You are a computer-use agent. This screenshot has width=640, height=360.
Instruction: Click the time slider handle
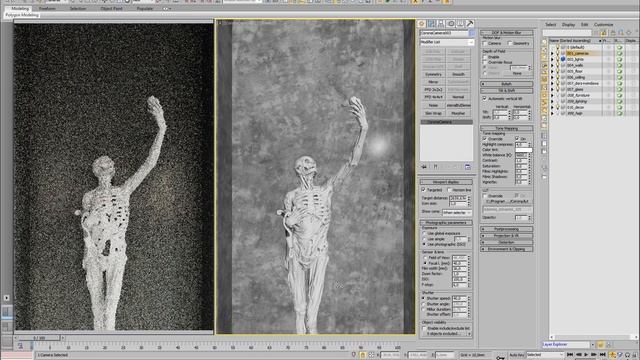[39, 338]
